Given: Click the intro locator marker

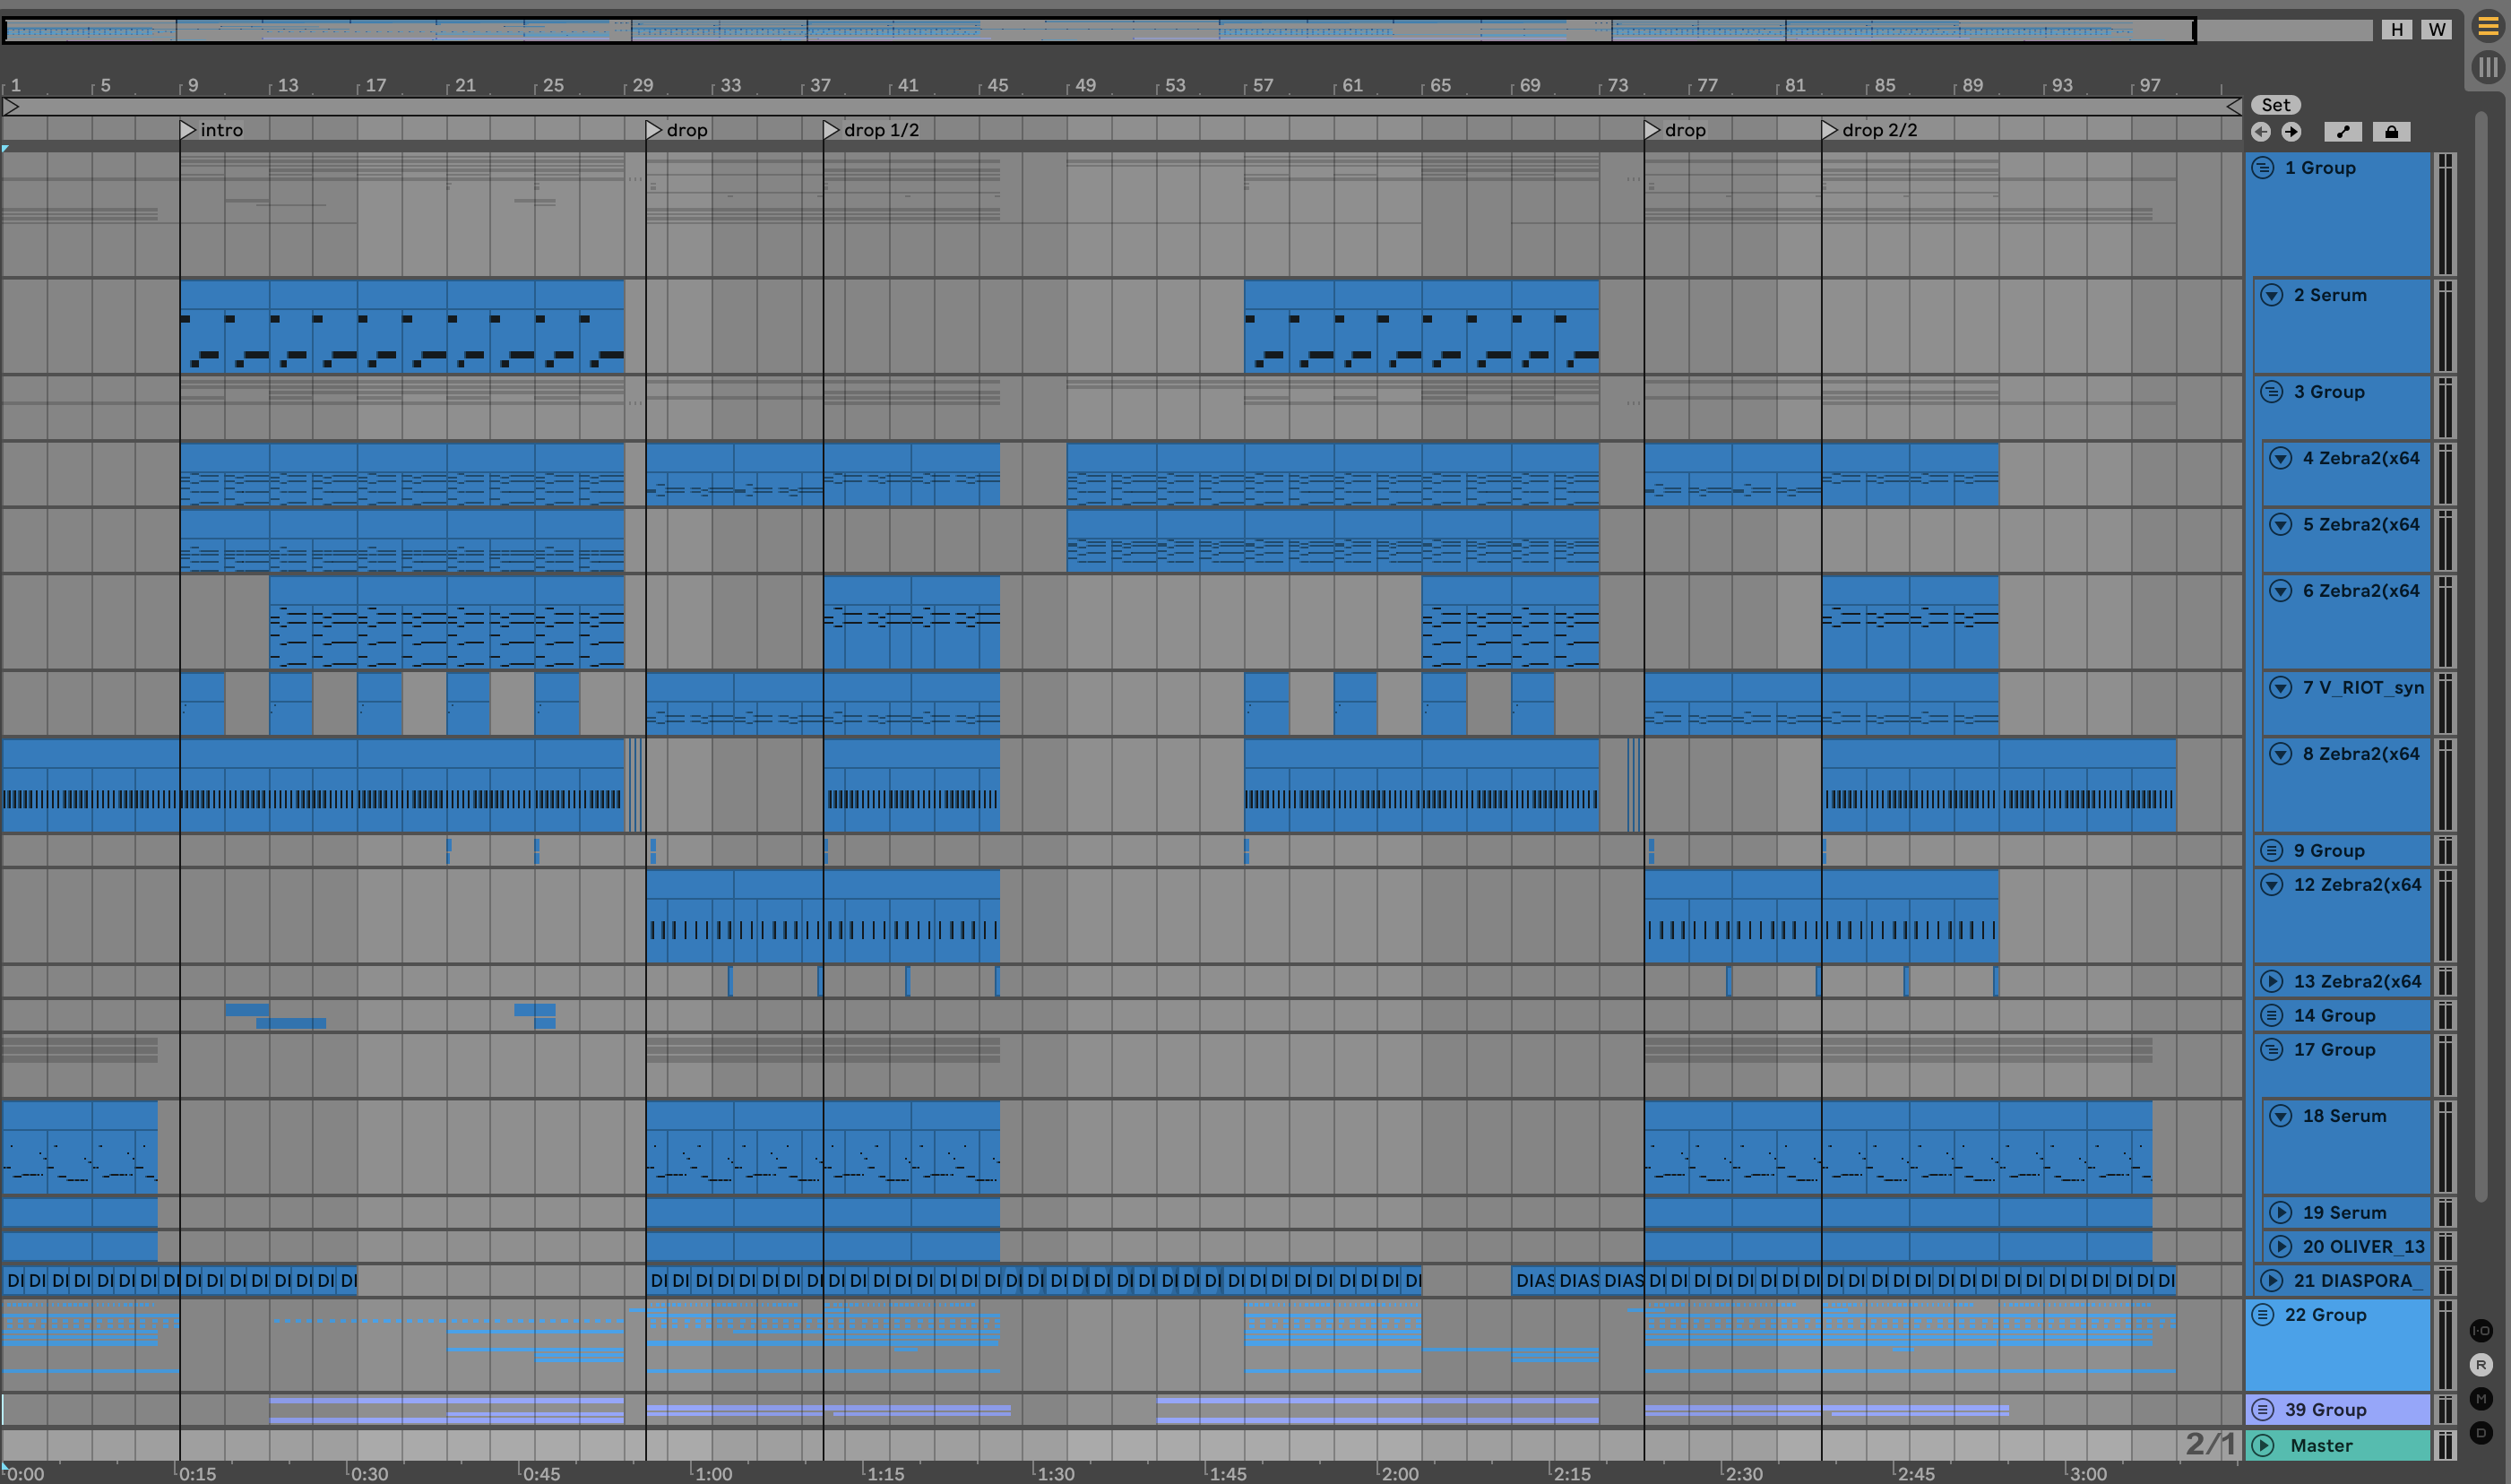Looking at the screenshot, I should [x=188, y=130].
